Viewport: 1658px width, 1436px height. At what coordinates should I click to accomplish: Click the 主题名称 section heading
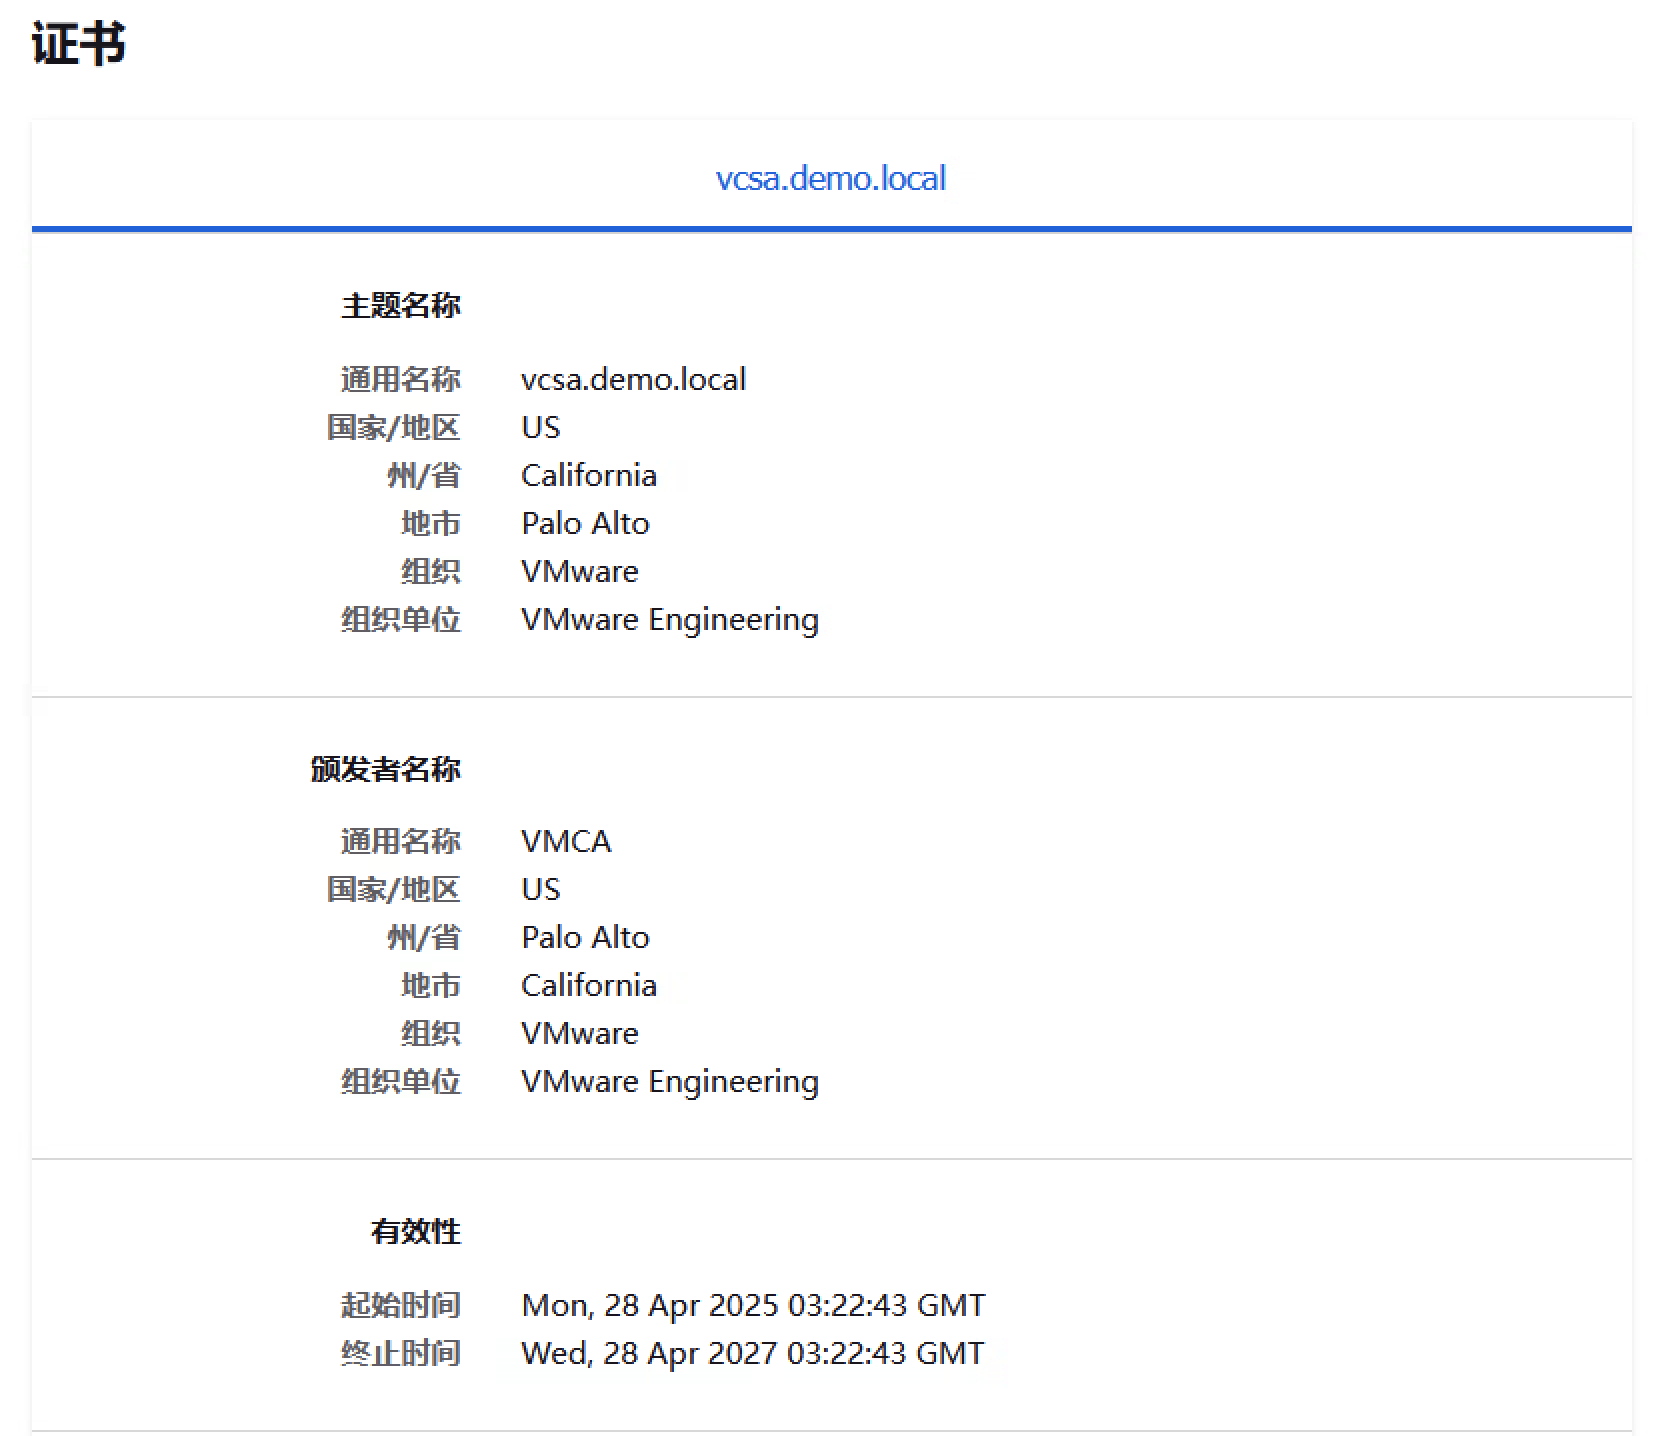pyautogui.click(x=400, y=306)
